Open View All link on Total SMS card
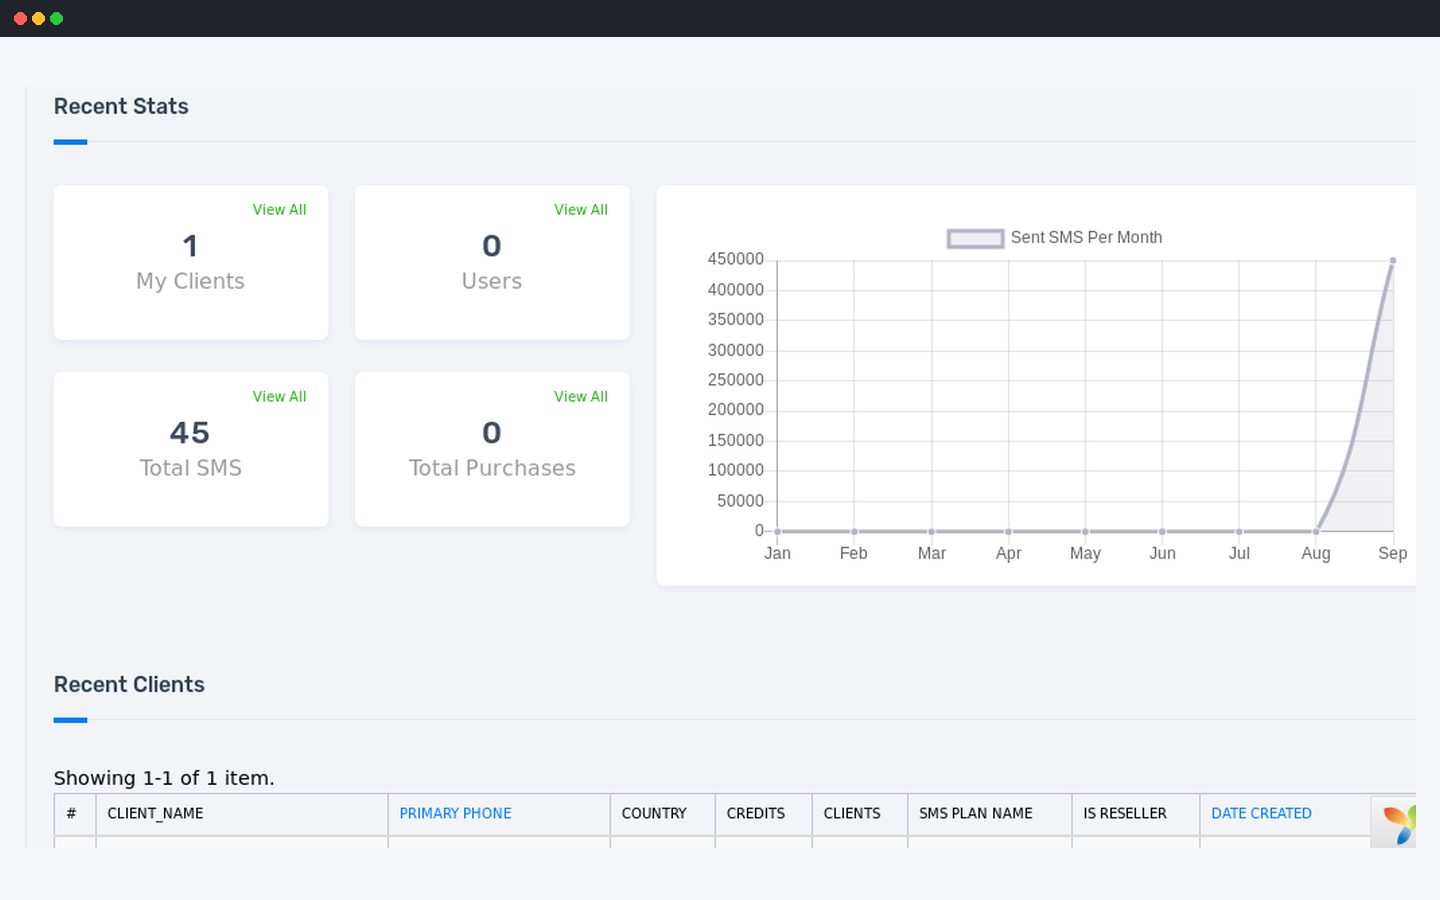The width and height of the screenshot is (1440, 900). tap(279, 397)
